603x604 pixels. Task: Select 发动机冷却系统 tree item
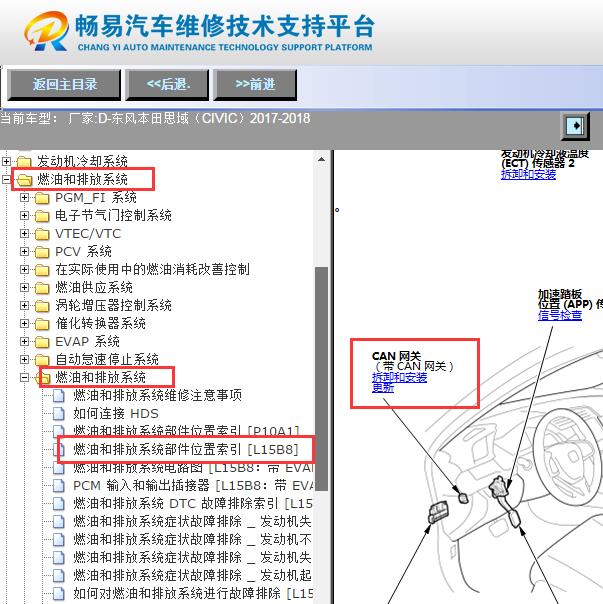82,161
